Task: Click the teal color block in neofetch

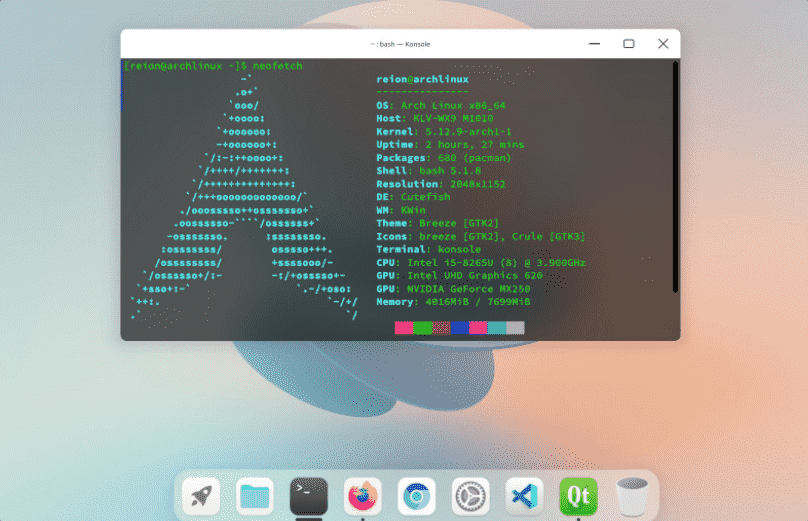Action: 497,328
